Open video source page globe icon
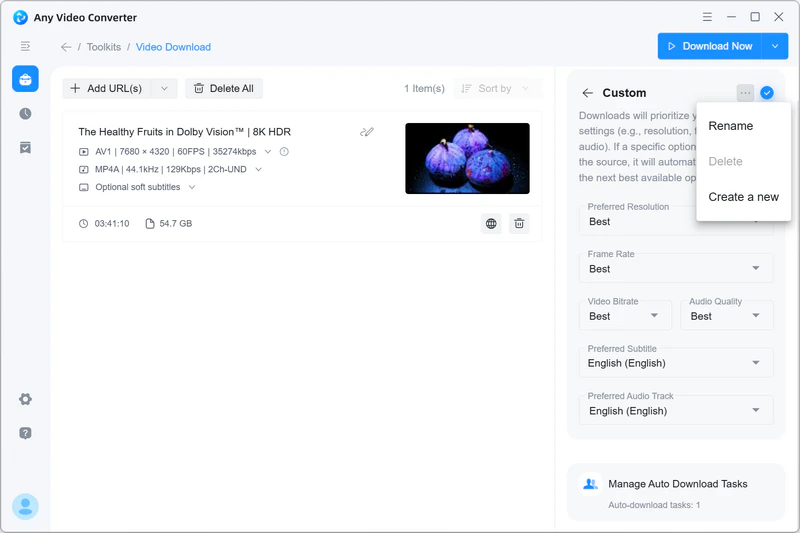 [491, 223]
